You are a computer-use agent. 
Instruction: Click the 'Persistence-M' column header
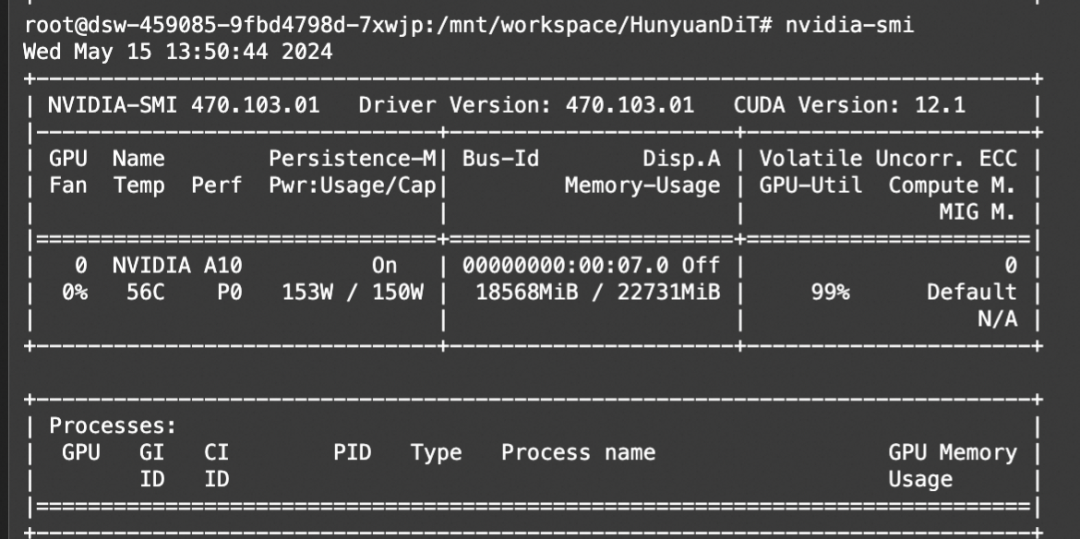[x=353, y=159]
